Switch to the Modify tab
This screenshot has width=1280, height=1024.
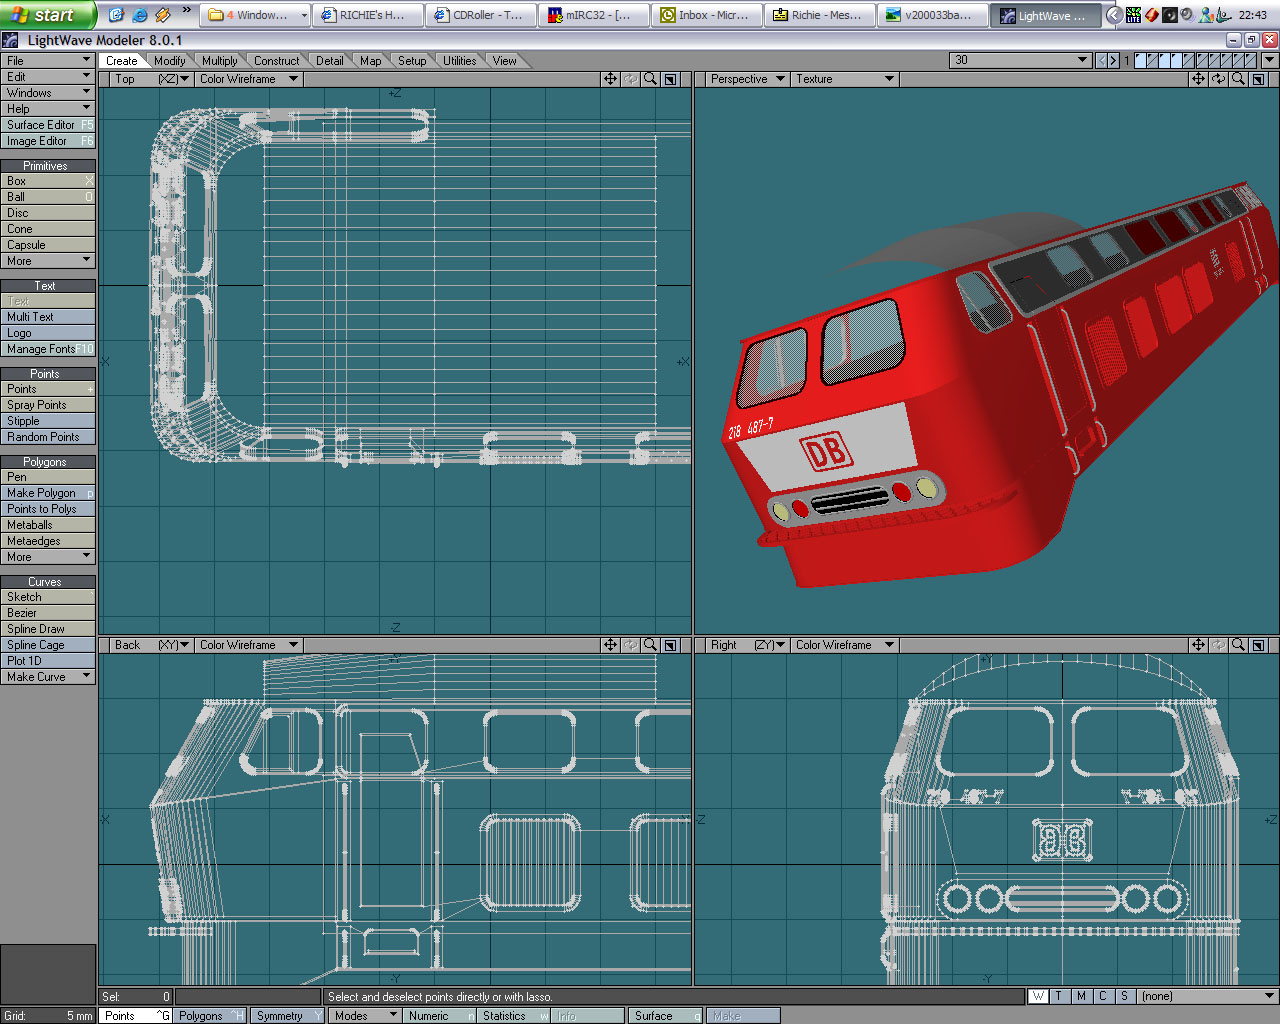click(x=169, y=61)
